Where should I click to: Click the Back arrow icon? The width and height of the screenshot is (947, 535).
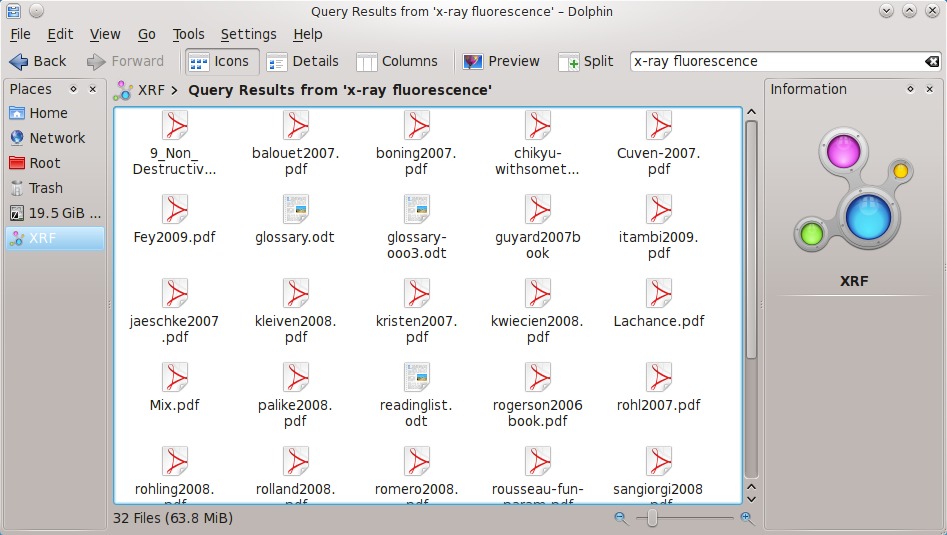click(x=20, y=61)
